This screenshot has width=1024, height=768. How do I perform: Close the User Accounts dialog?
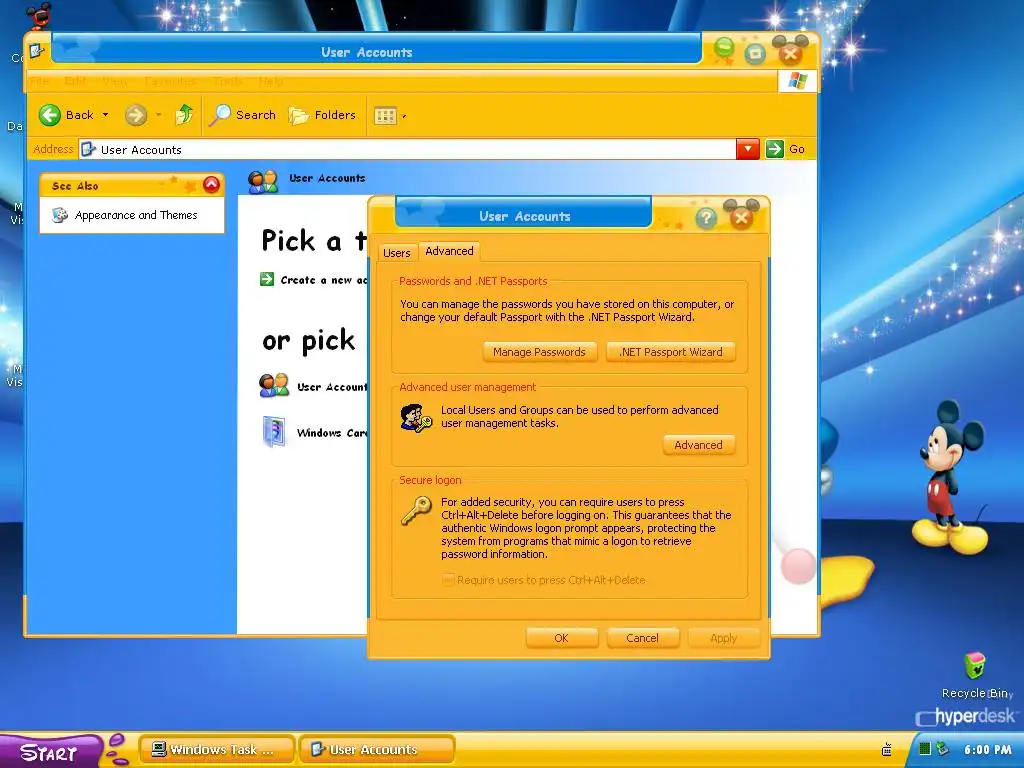click(x=741, y=217)
